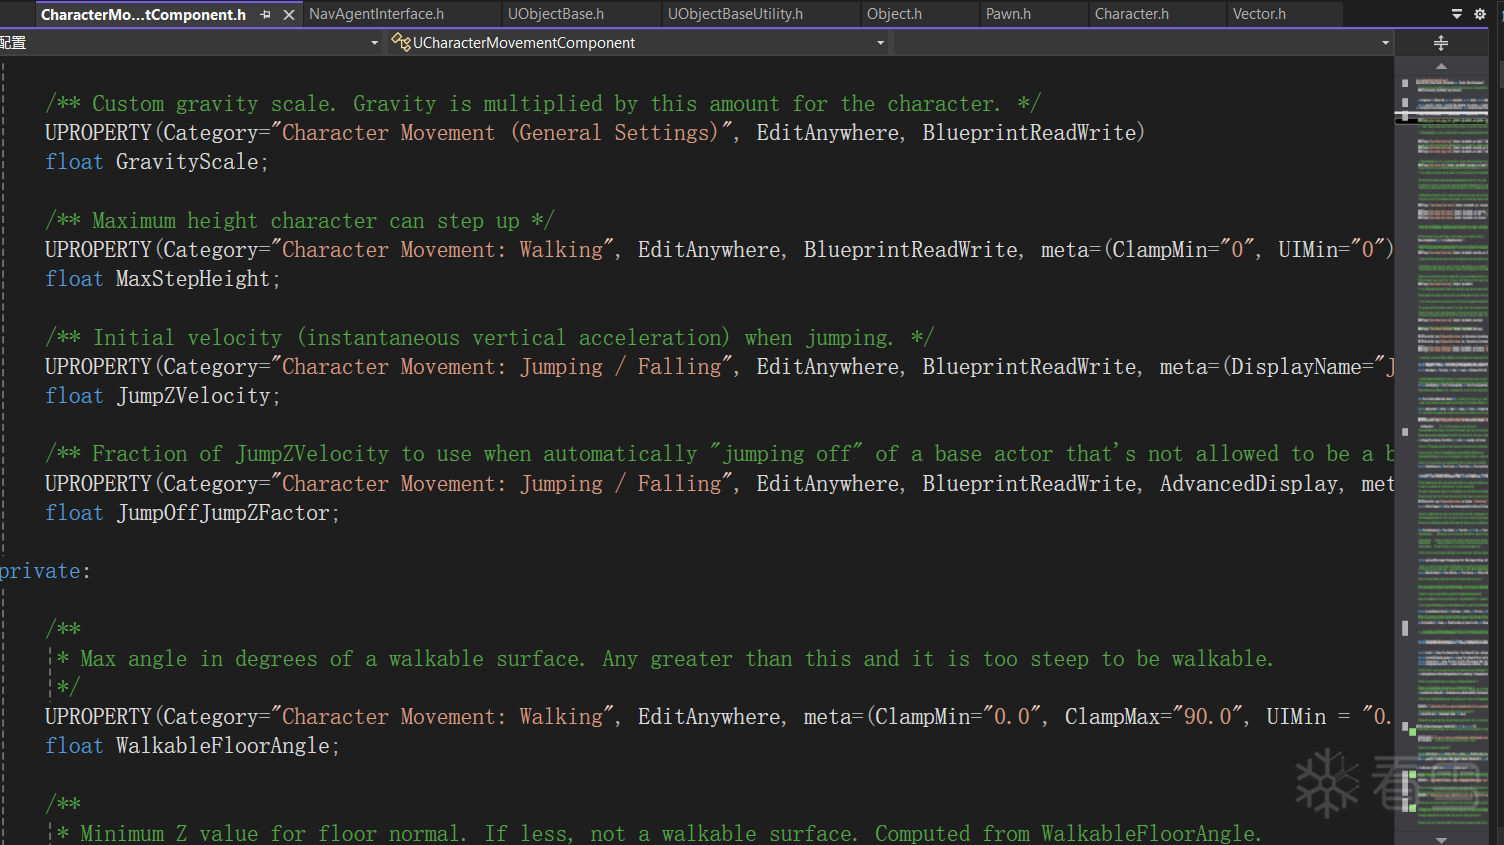
Task: Switch to the NavAgentInterface.h tab
Action: (376, 14)
